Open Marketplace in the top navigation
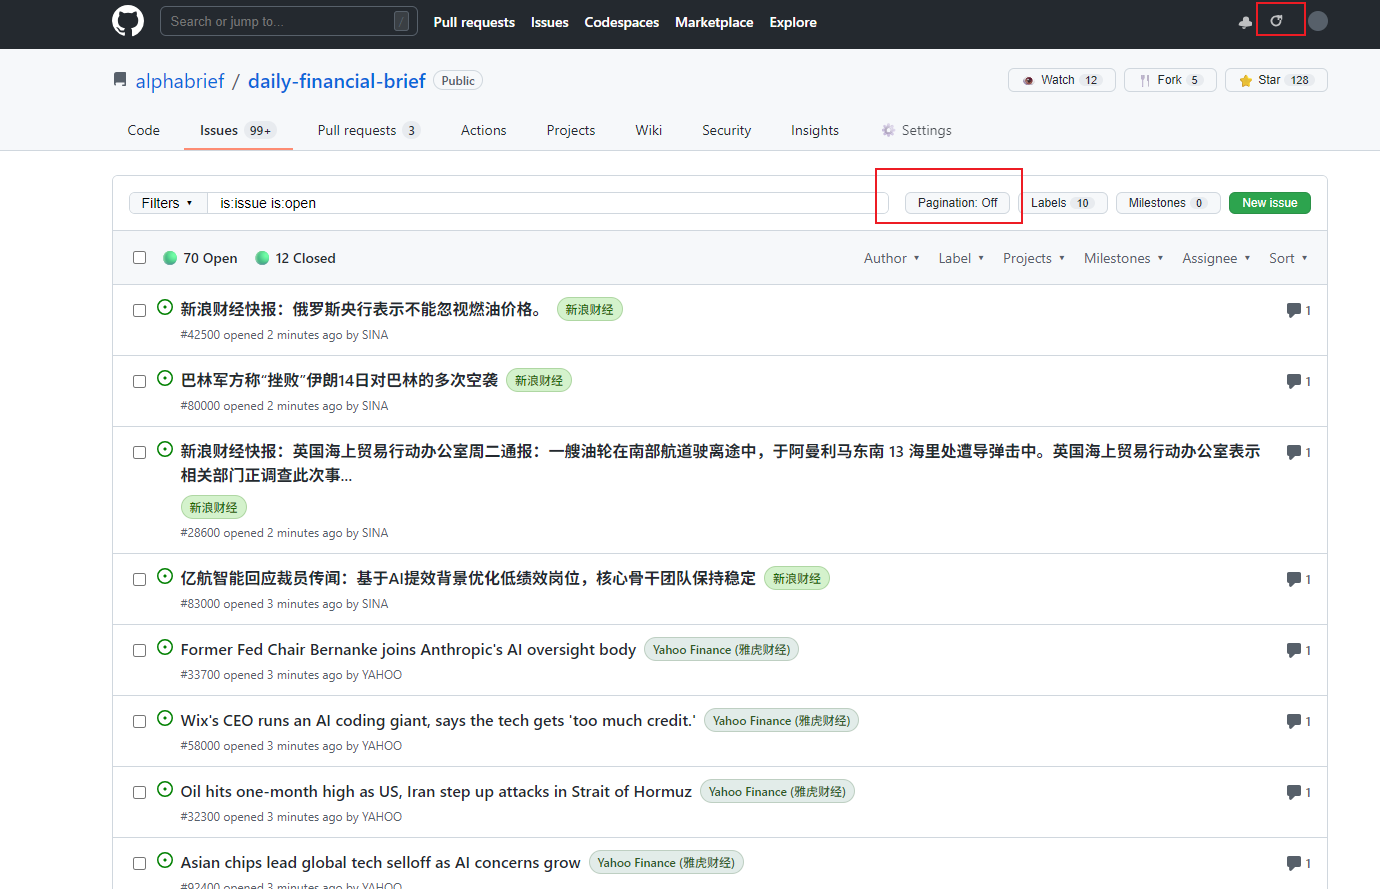 pyautogui.click(x=714, y=22)
